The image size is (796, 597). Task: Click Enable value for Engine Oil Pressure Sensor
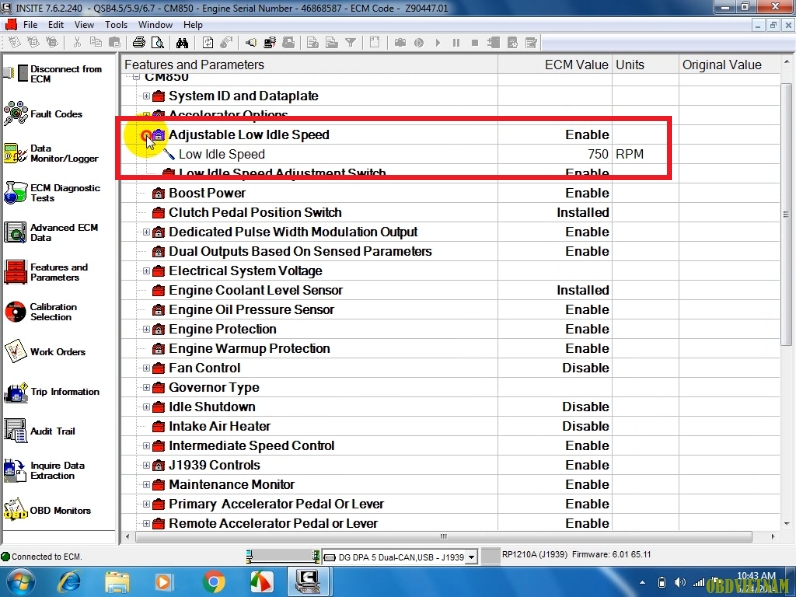587,310
